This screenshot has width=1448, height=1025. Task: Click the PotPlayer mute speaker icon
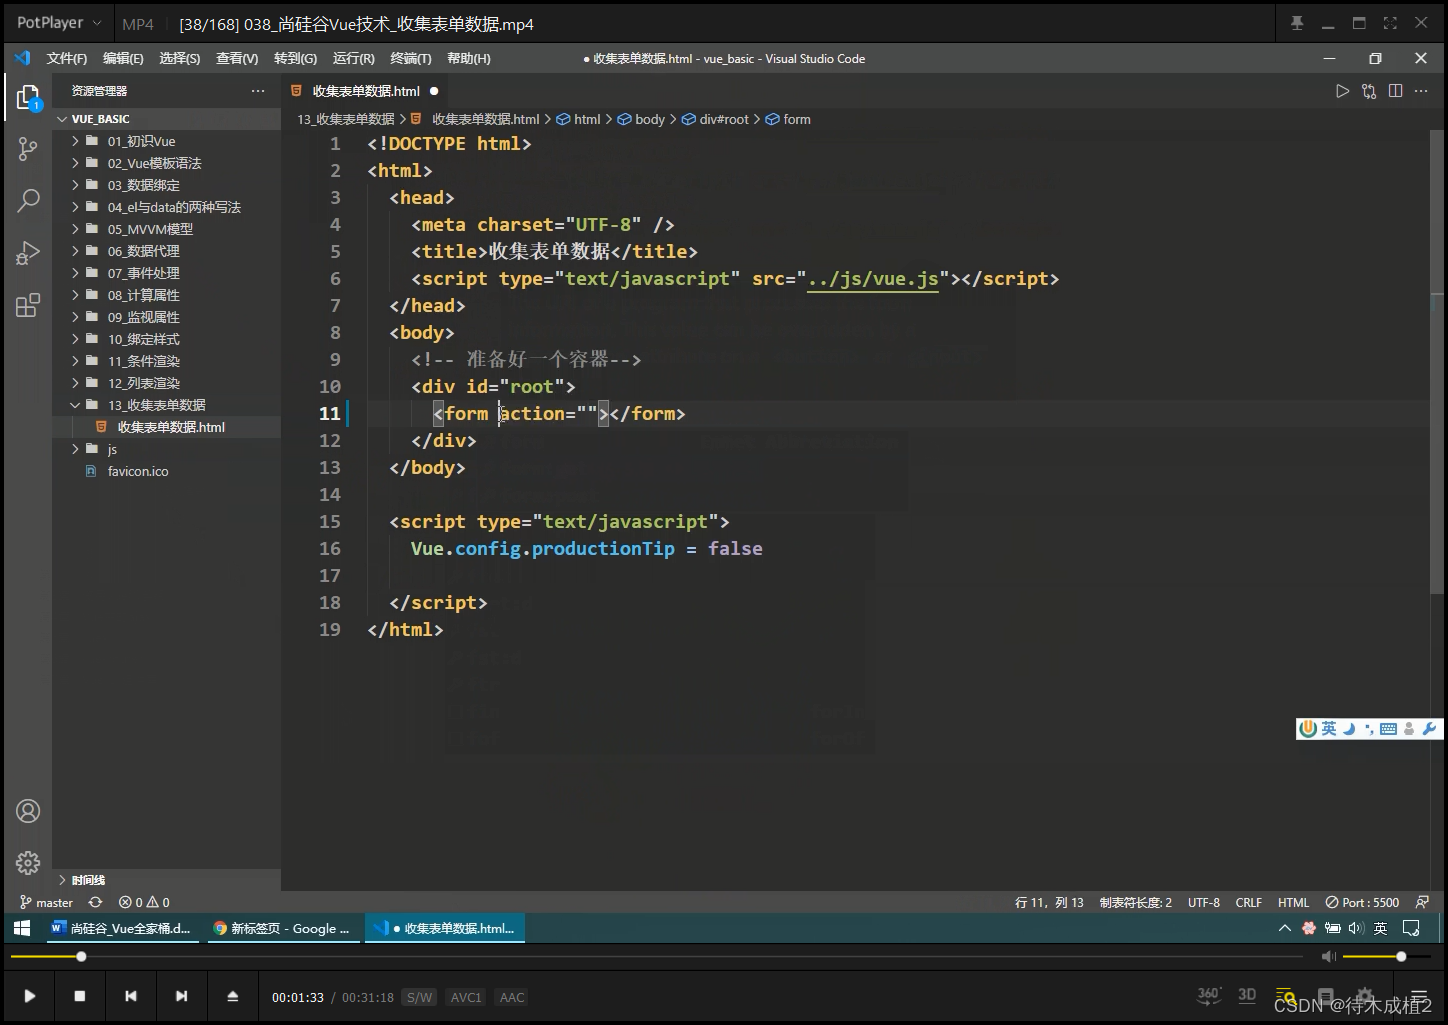[1328, 957]
